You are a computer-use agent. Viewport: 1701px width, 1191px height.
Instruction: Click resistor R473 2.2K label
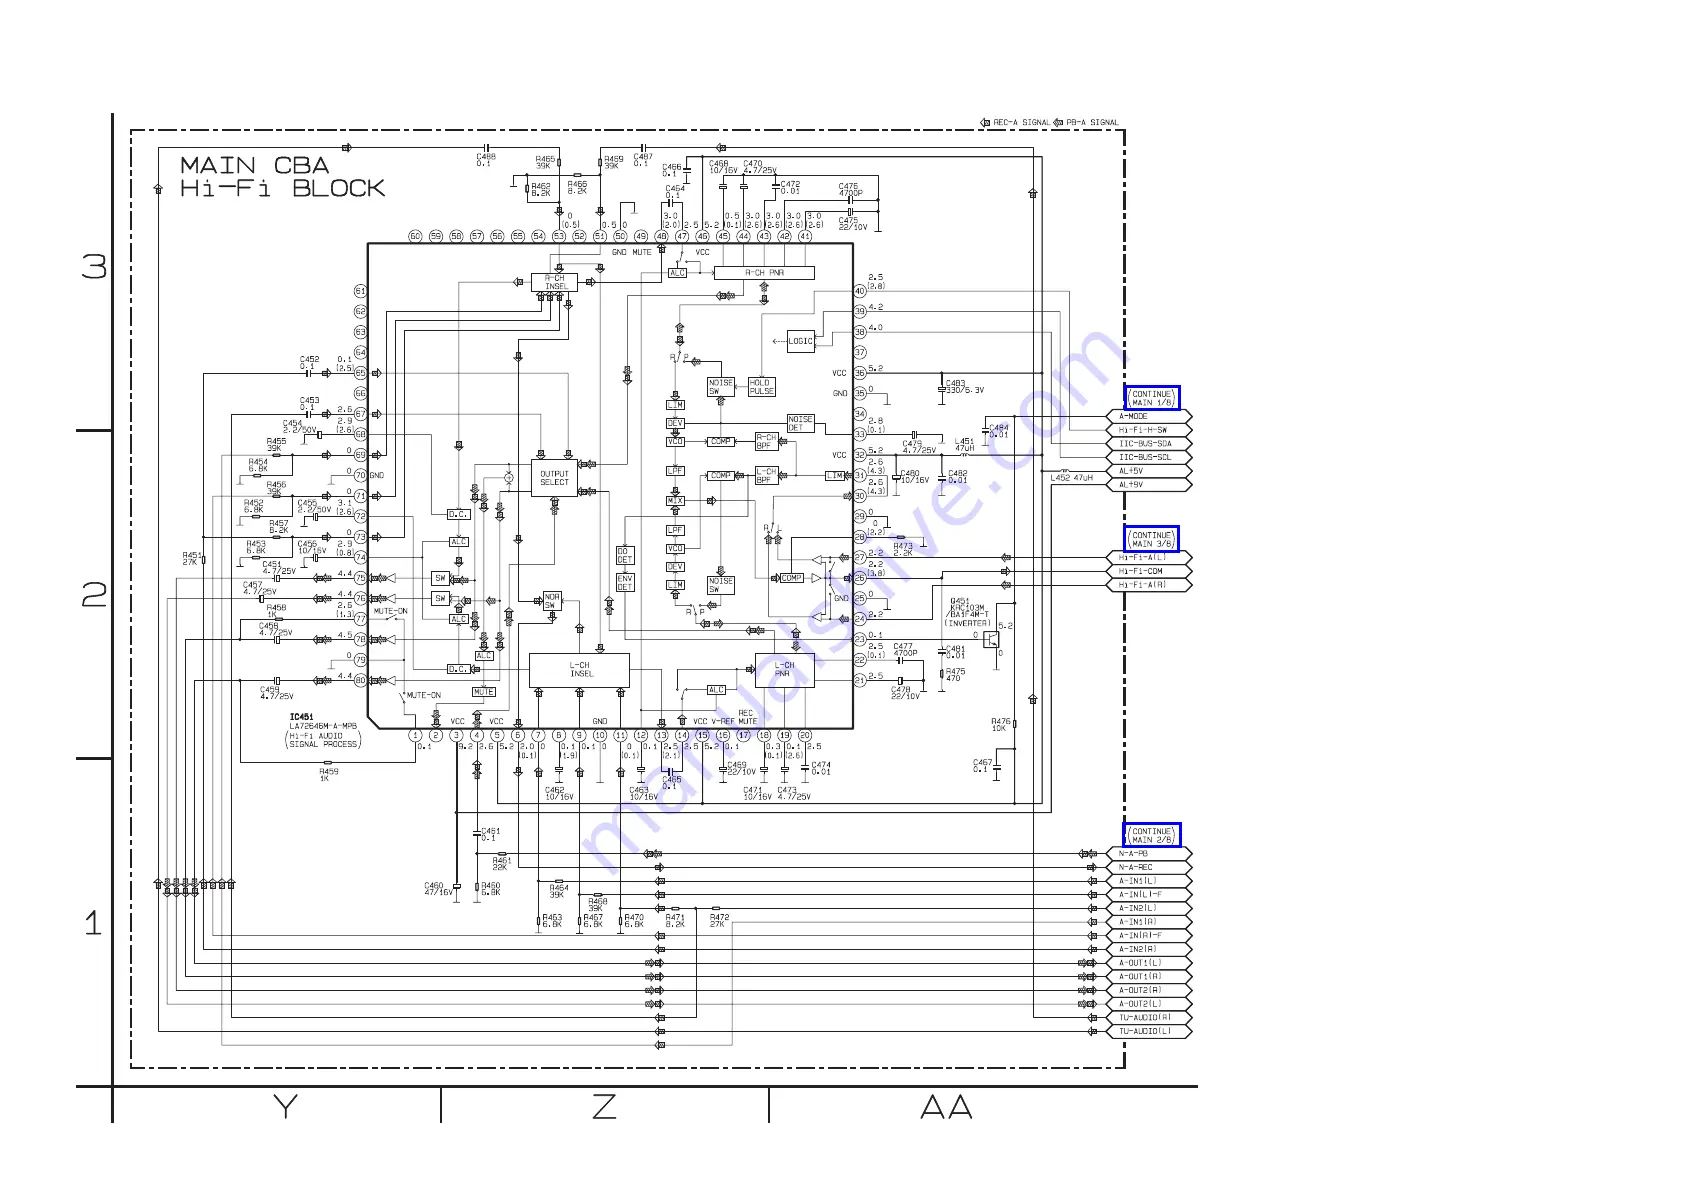pyautogui.click(x=903, y=550)
